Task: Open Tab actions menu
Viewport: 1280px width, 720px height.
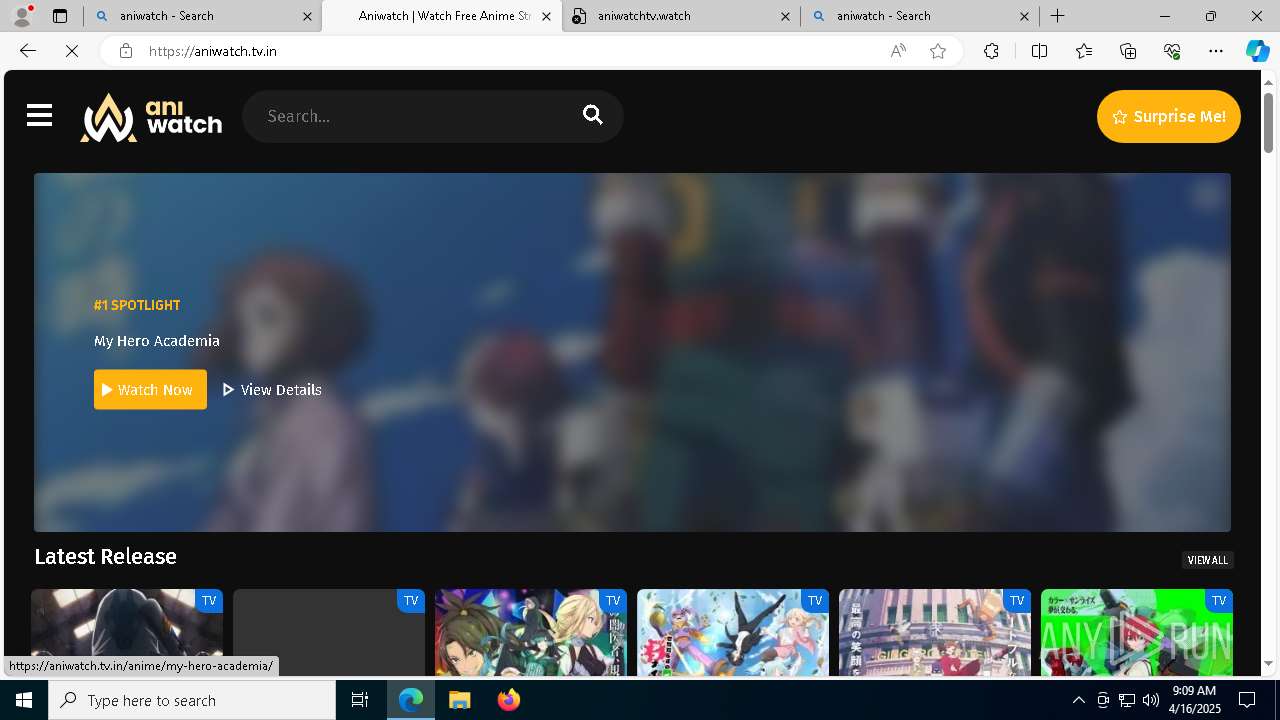Action: click(60, 16)
